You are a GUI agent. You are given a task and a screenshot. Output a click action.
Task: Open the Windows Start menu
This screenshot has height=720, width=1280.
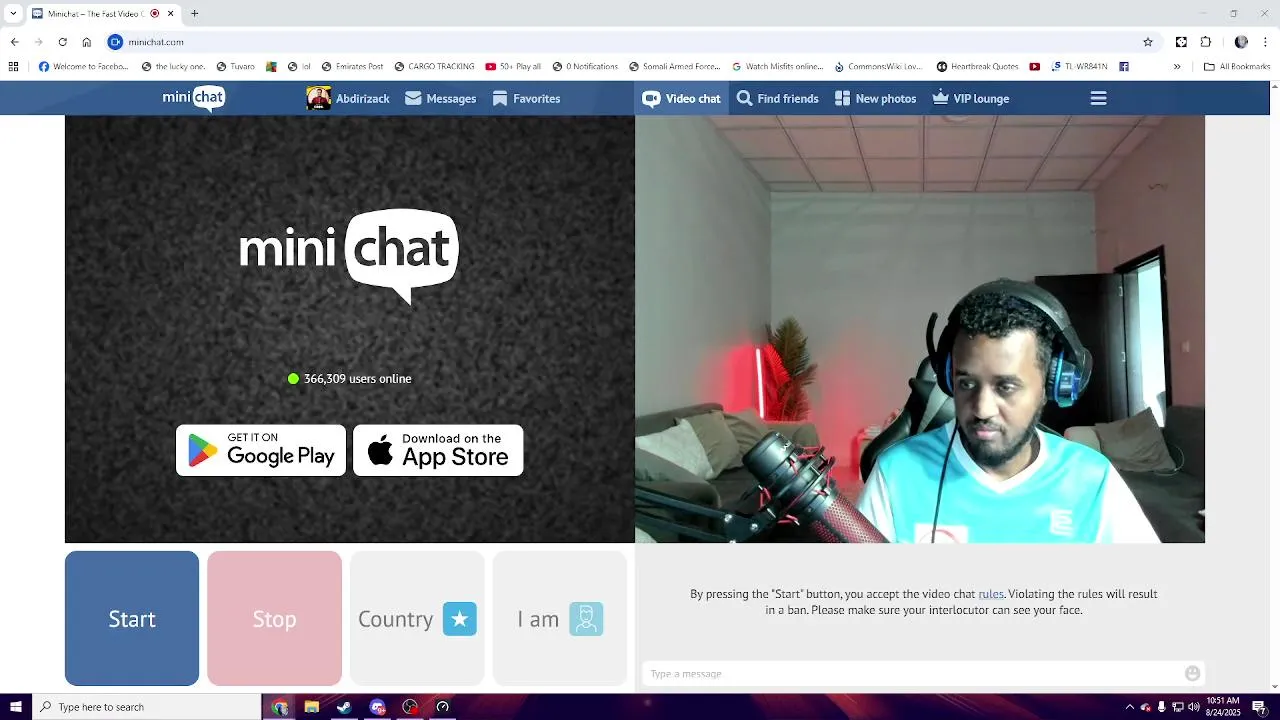(15, 707)
